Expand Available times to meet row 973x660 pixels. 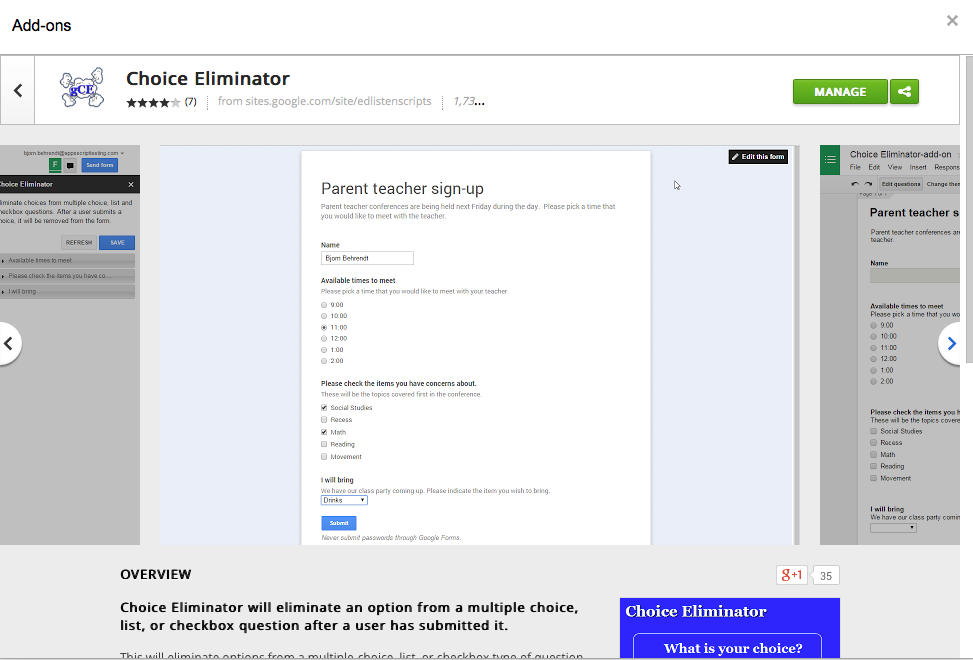click(67, 261)
